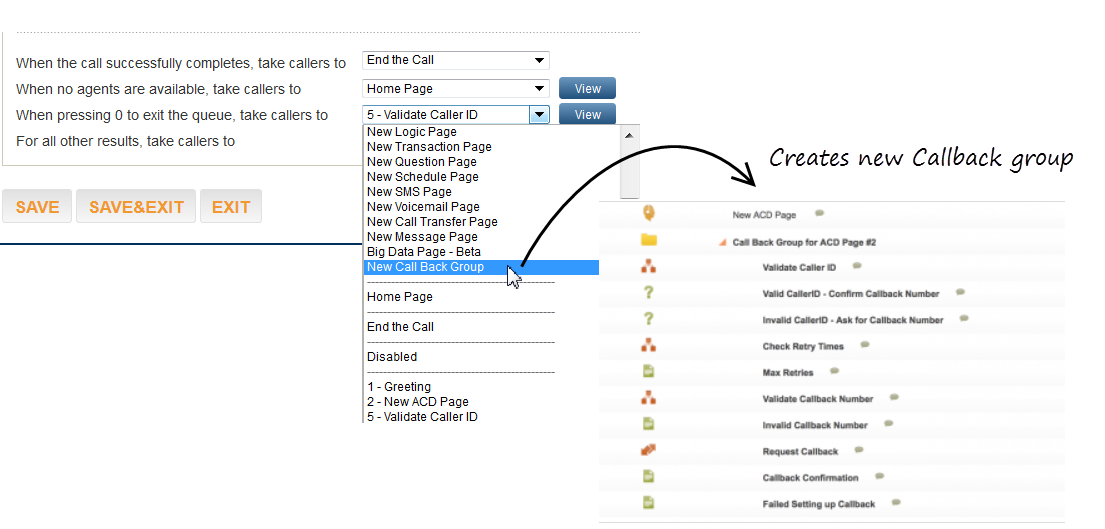Click the comment bubble next to Check Retry Times
This screenshot has height=529, width=1105.
tap(865, 345)
